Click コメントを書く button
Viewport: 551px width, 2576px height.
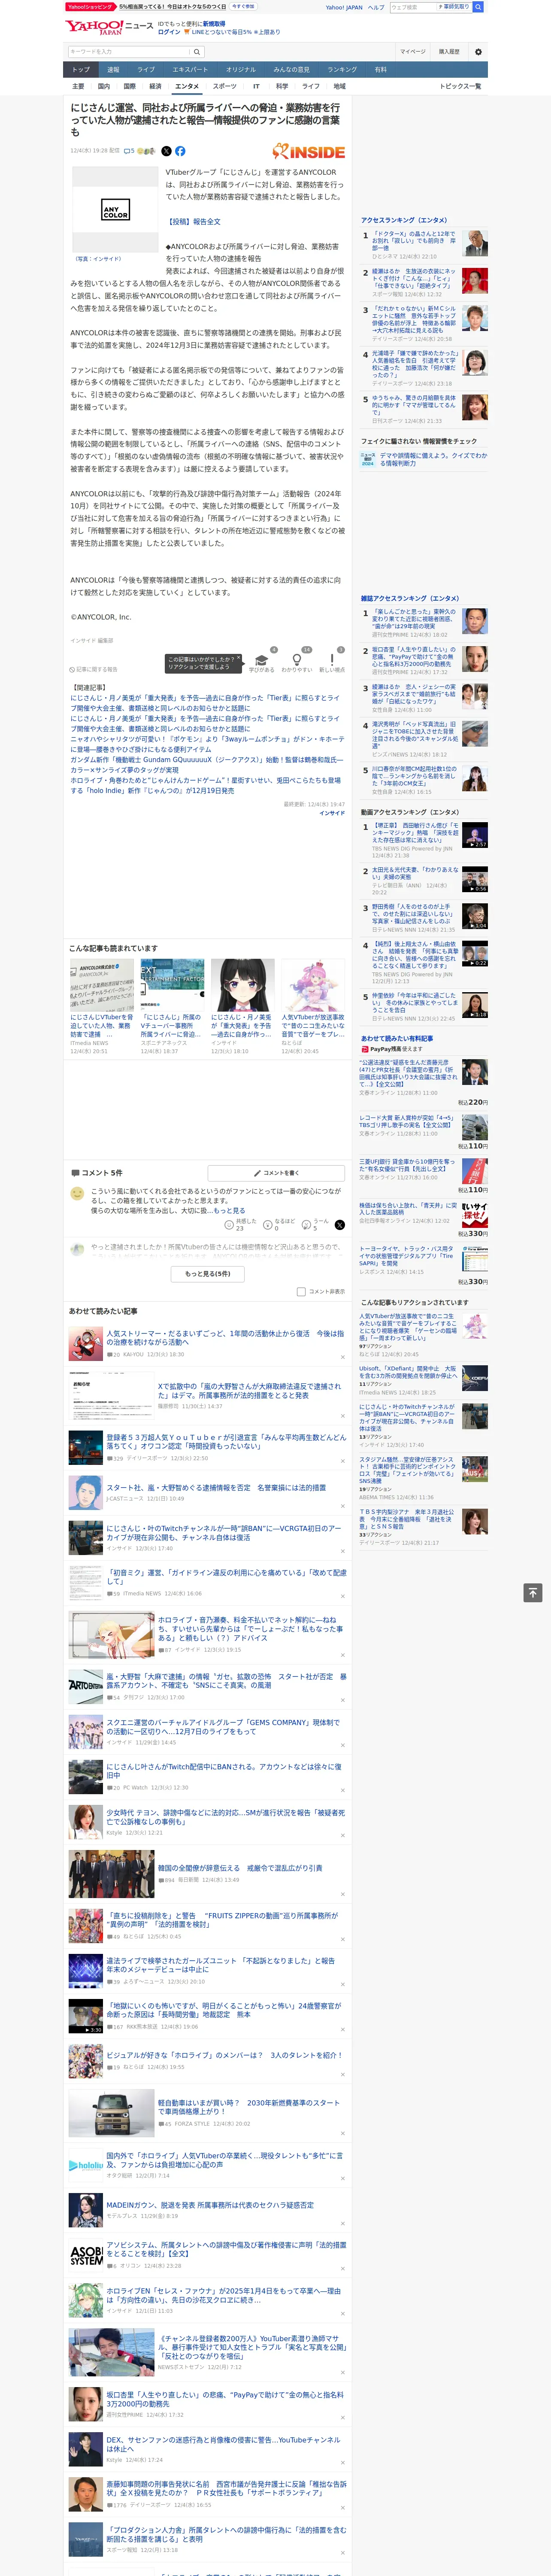[276, 1173]
